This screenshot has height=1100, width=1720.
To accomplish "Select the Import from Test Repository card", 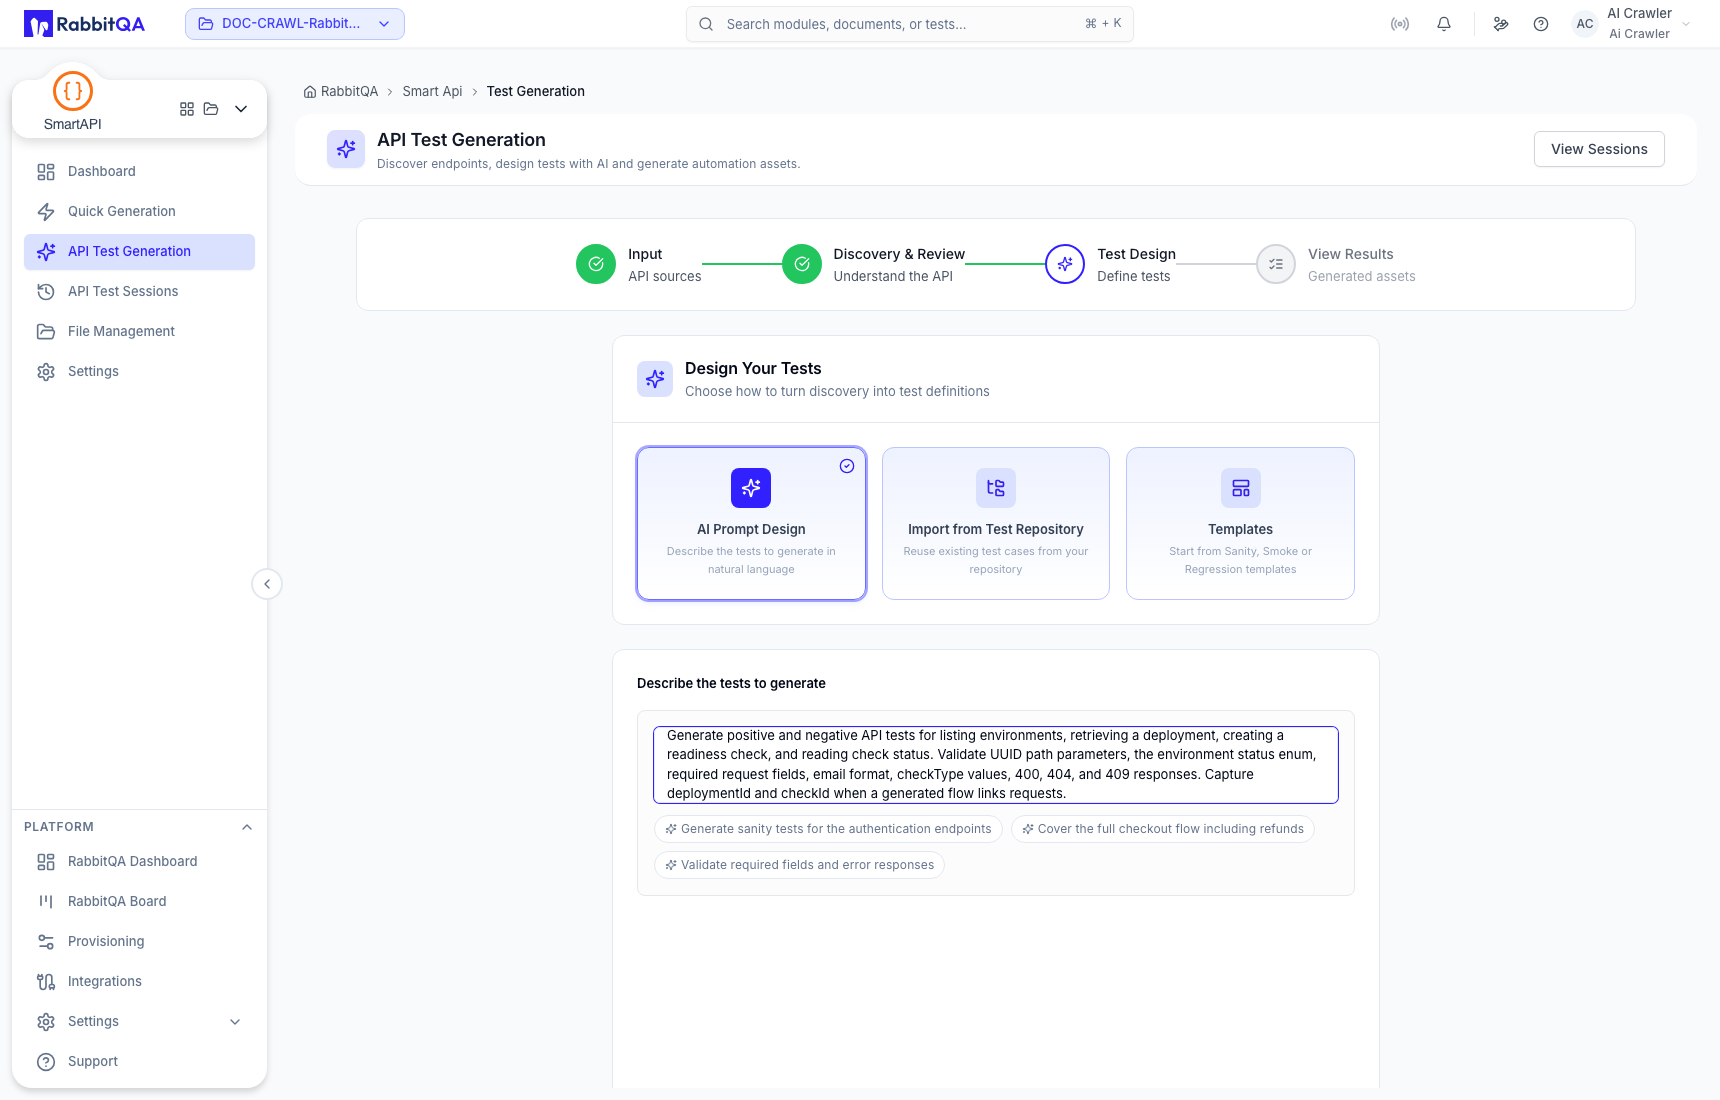I will click(996, 524).
